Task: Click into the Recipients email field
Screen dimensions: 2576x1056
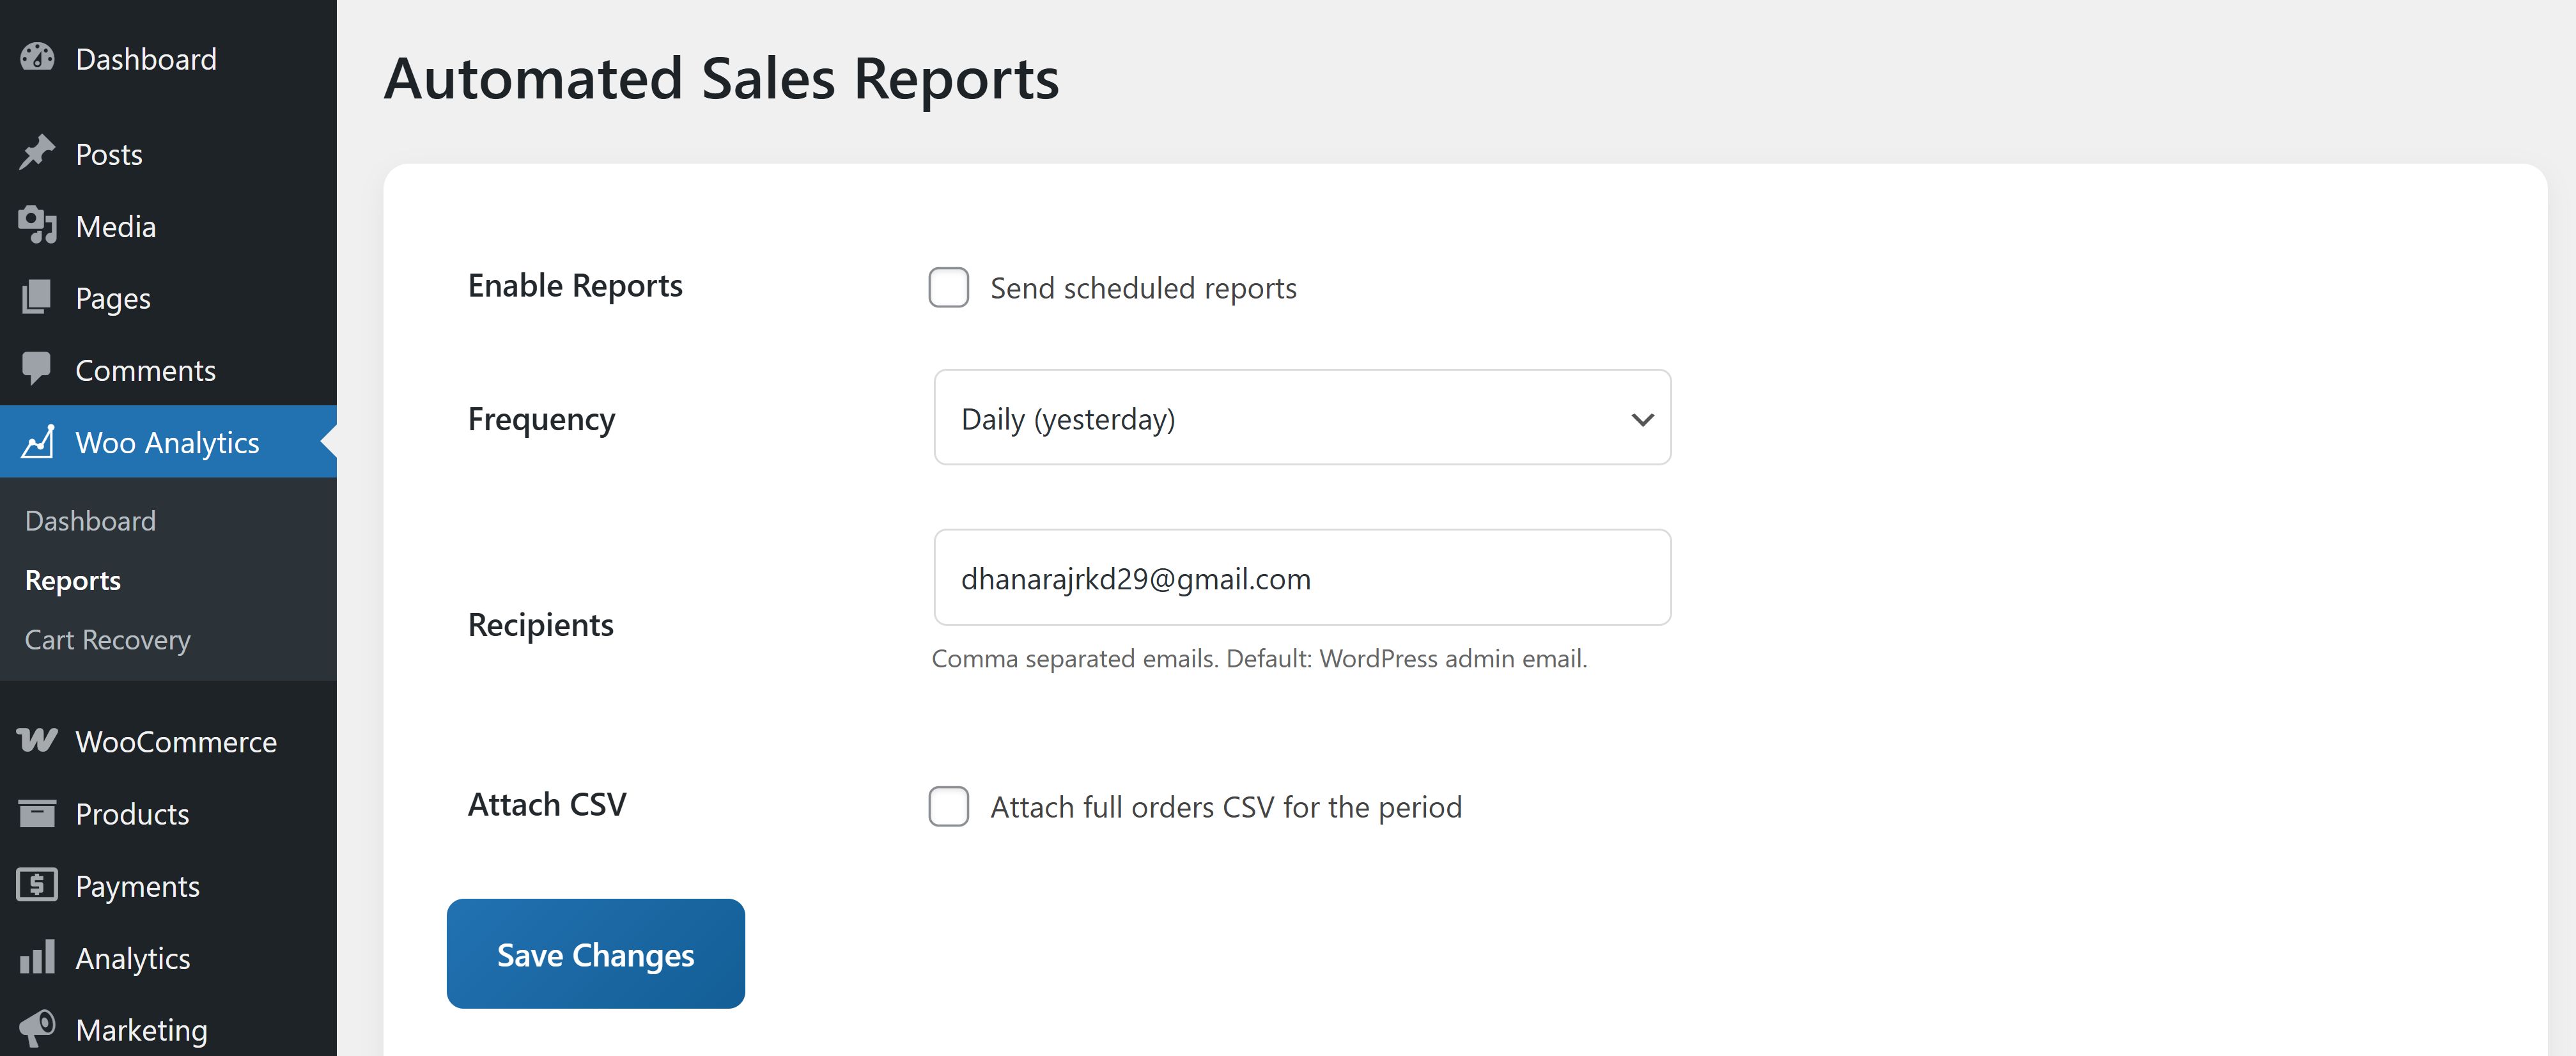Action: pos(1301,578)
